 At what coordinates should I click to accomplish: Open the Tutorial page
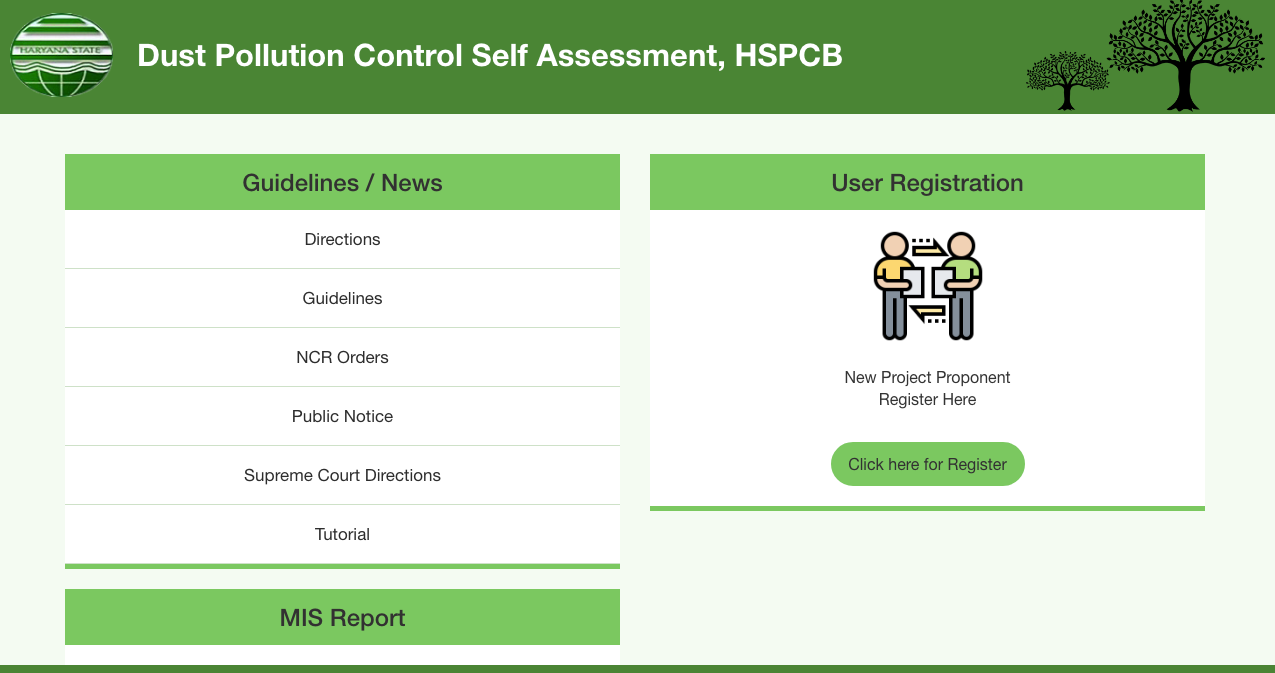(342, 534)
